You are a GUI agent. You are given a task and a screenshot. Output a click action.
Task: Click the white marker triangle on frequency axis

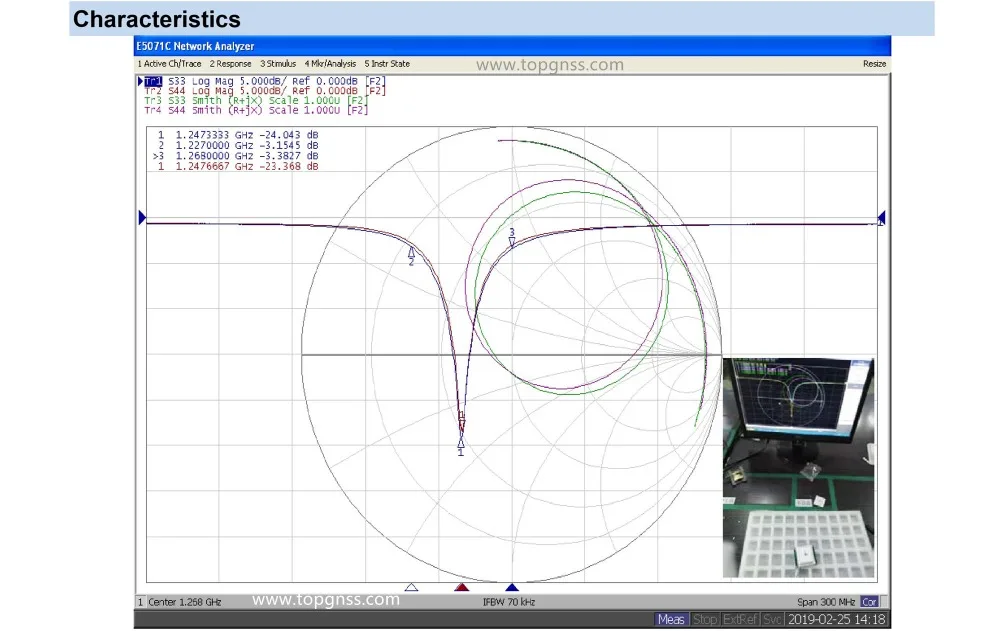coord(411,587)
